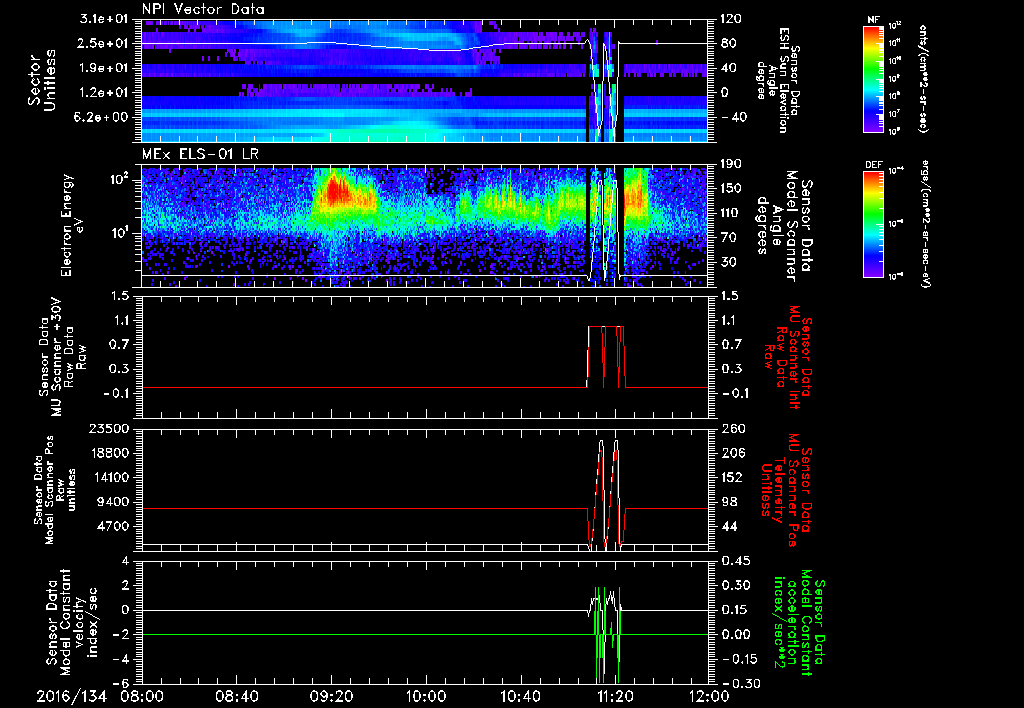Click the 98 telemetry tick value
Image resolution: width=1024 pixels, height=708 pixels.
pos(728,502)
